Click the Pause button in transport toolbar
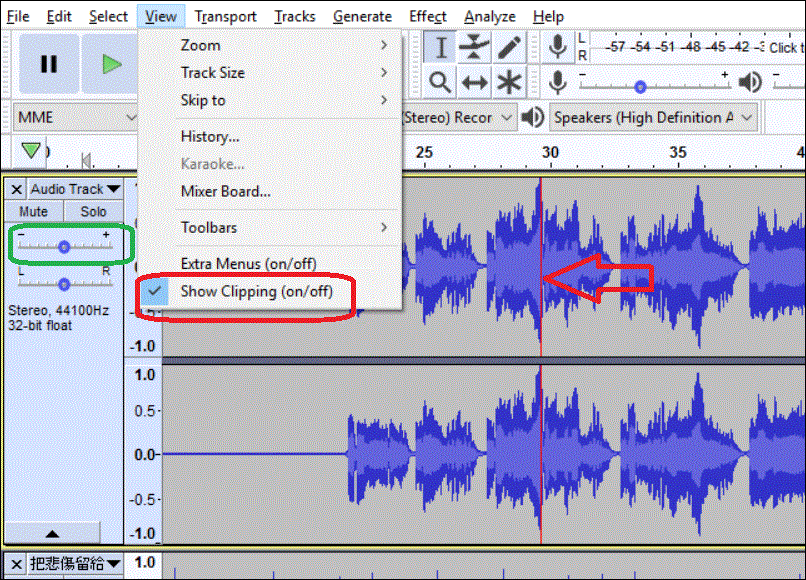Image resolution: width=806 pixels, height=580 pixels. pyautogui.click(x=48, y=64)
